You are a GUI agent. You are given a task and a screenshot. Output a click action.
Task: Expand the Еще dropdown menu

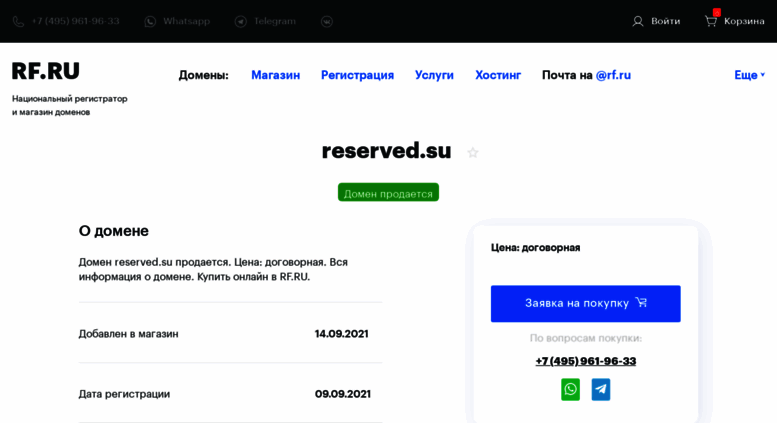(749, 75)
